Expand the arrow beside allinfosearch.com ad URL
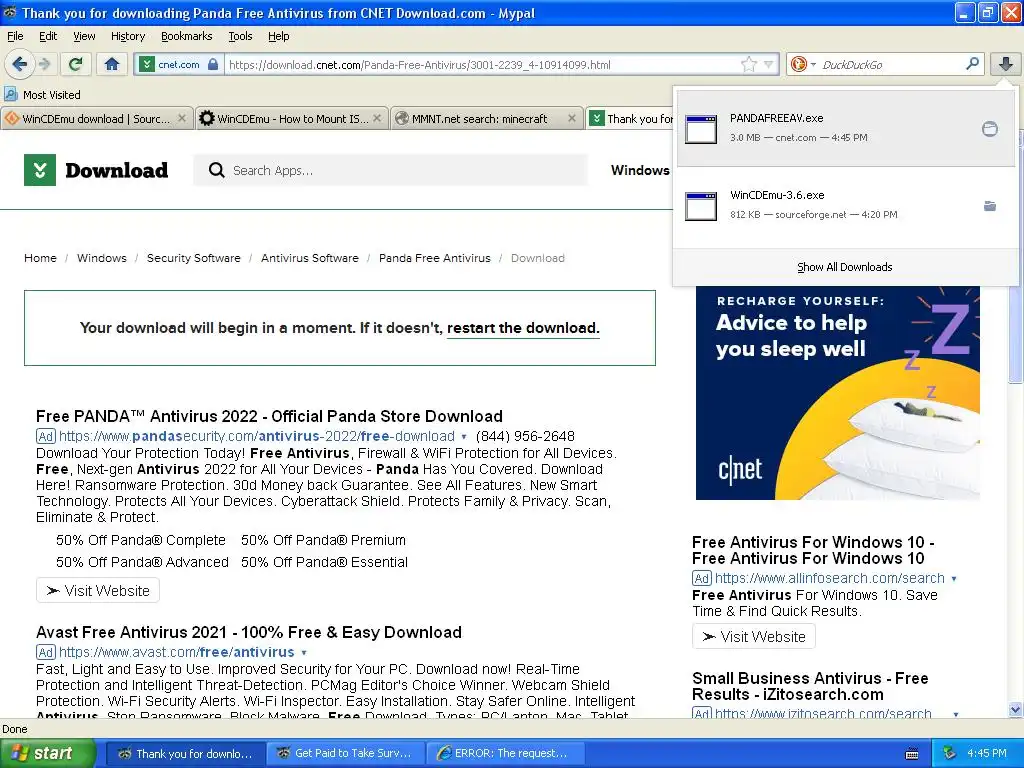1024x768 pixels. tap(954, 579)
